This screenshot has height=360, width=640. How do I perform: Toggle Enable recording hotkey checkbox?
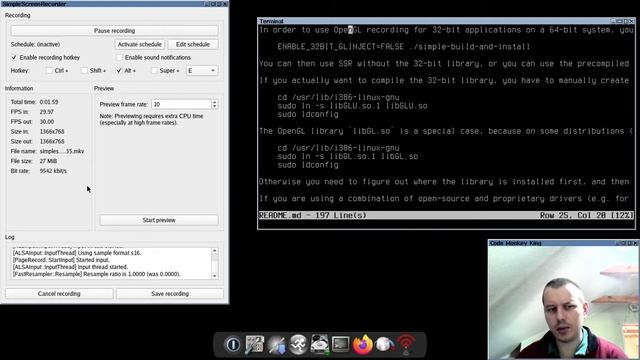14,58
